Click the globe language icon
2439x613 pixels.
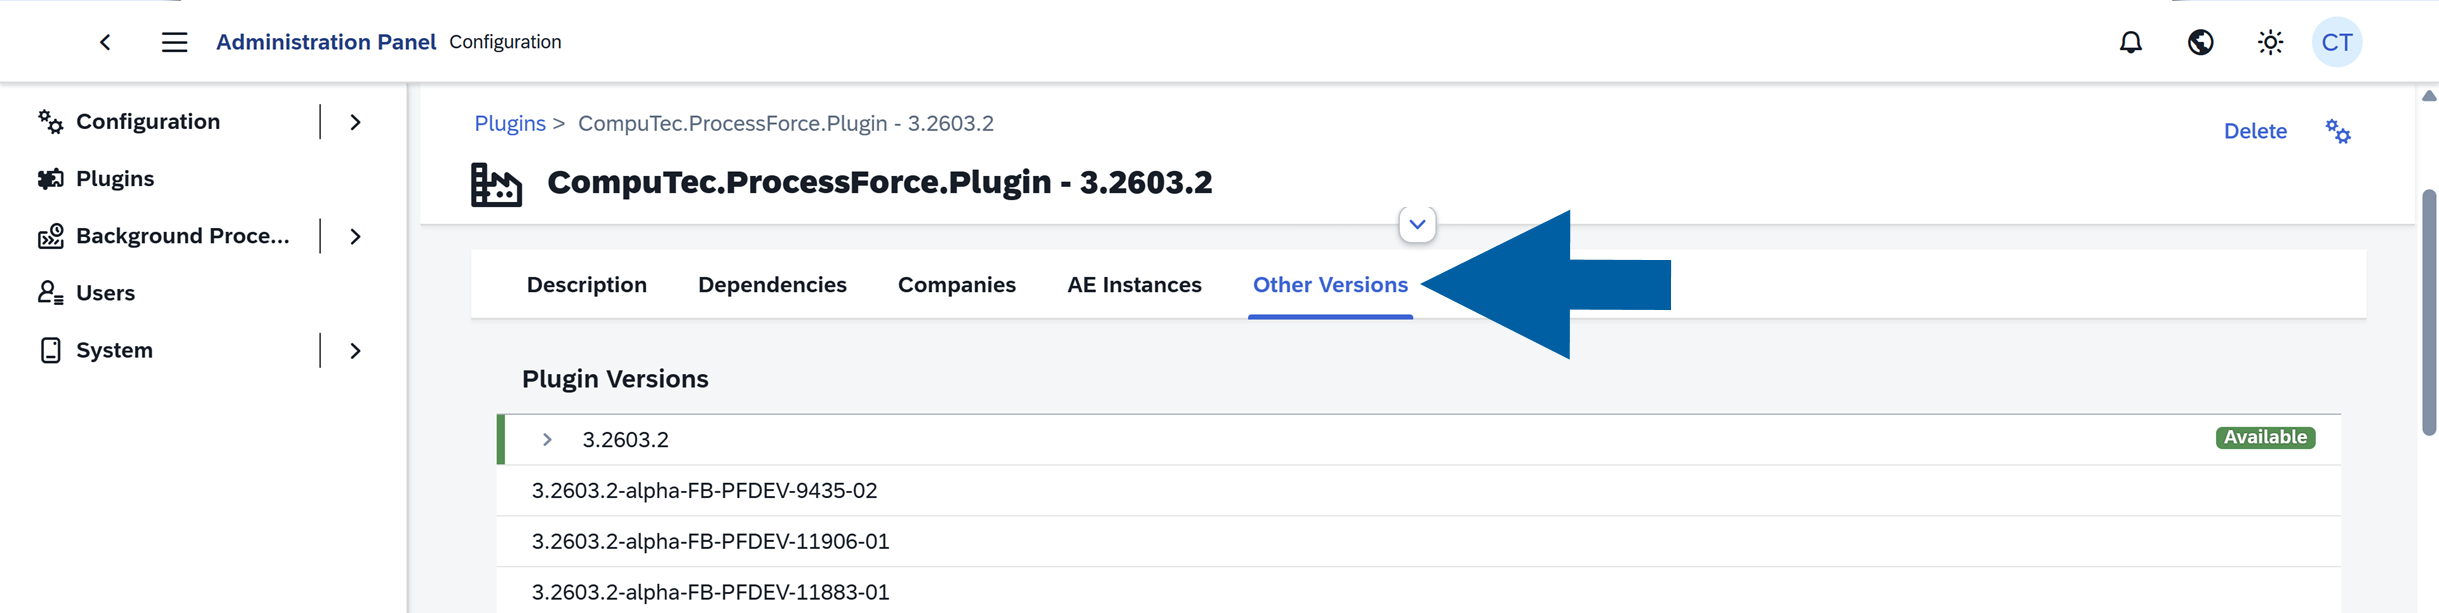pos(2200,42)
